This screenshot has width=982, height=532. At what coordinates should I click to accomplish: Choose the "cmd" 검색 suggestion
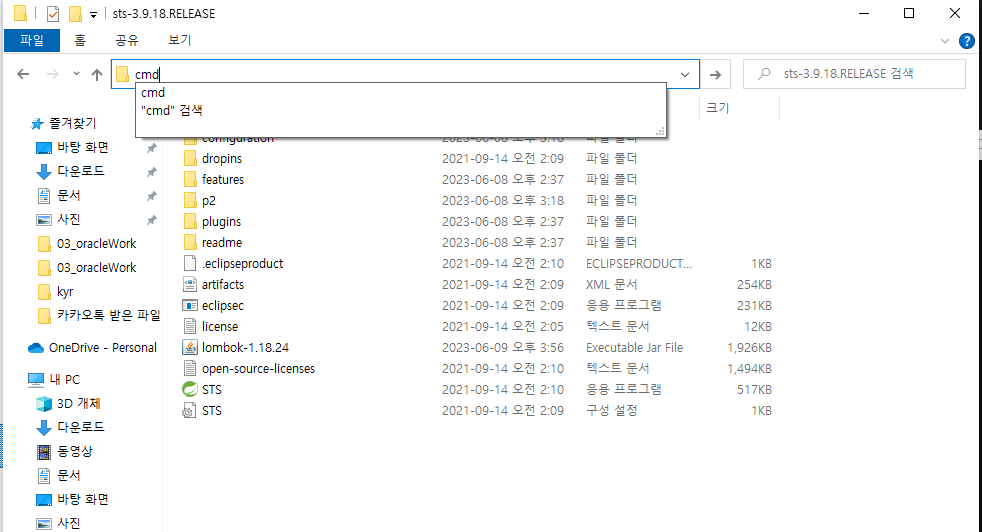click(401, 110)
